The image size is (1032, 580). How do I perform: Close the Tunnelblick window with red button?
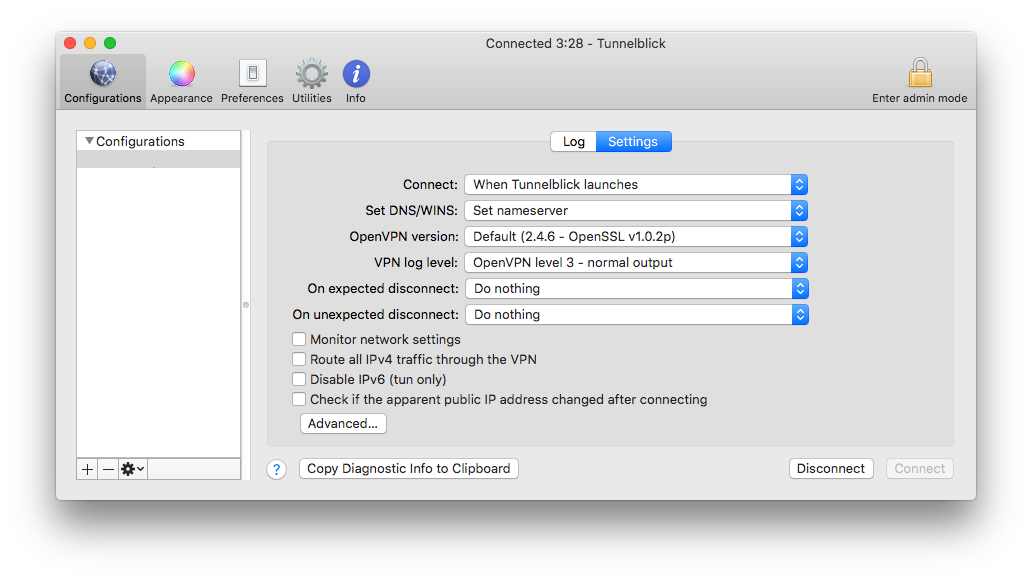coord(70,43)
